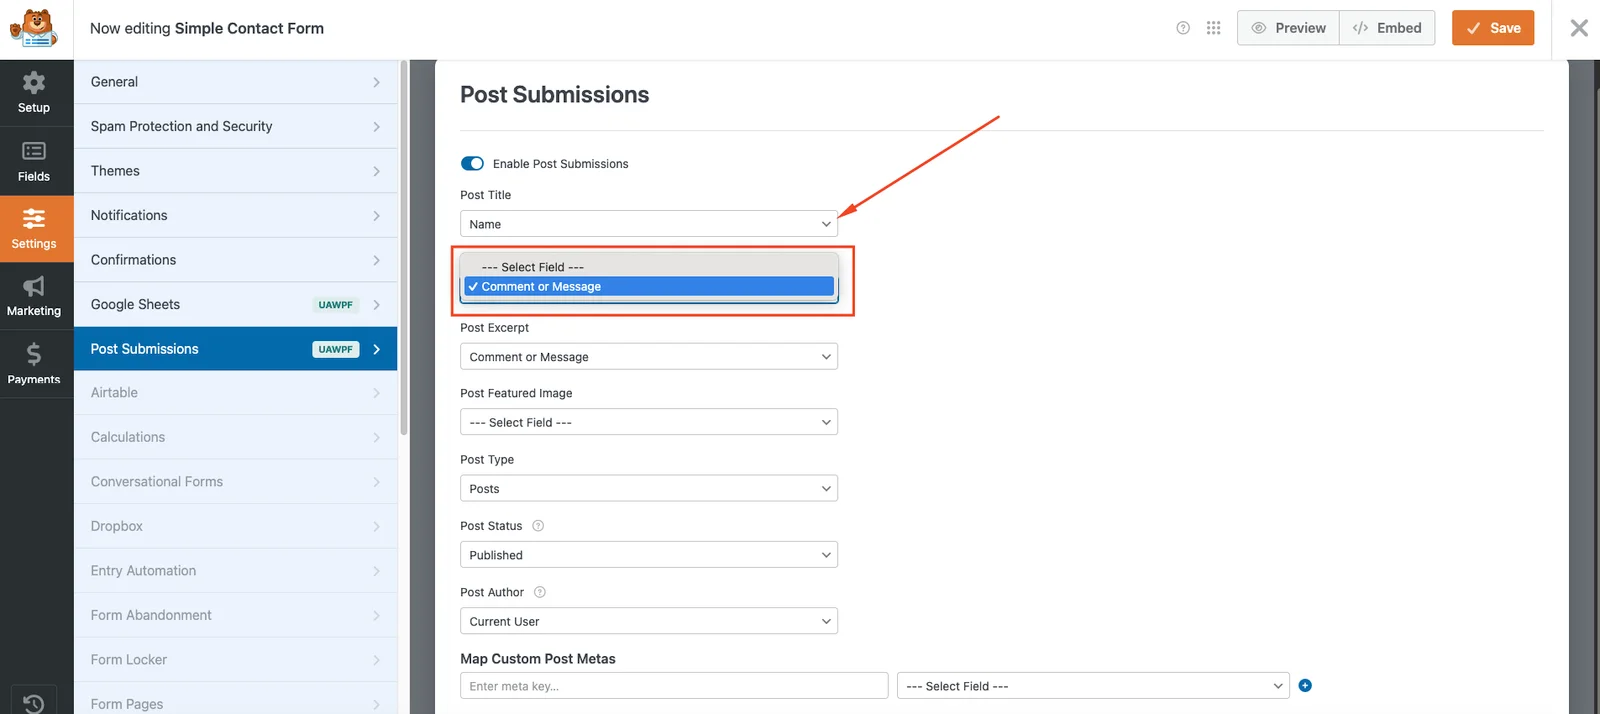Viewport: 1600px width, 714px height.
Task: Click Post Status help tooltip icon
Action: 538,526
